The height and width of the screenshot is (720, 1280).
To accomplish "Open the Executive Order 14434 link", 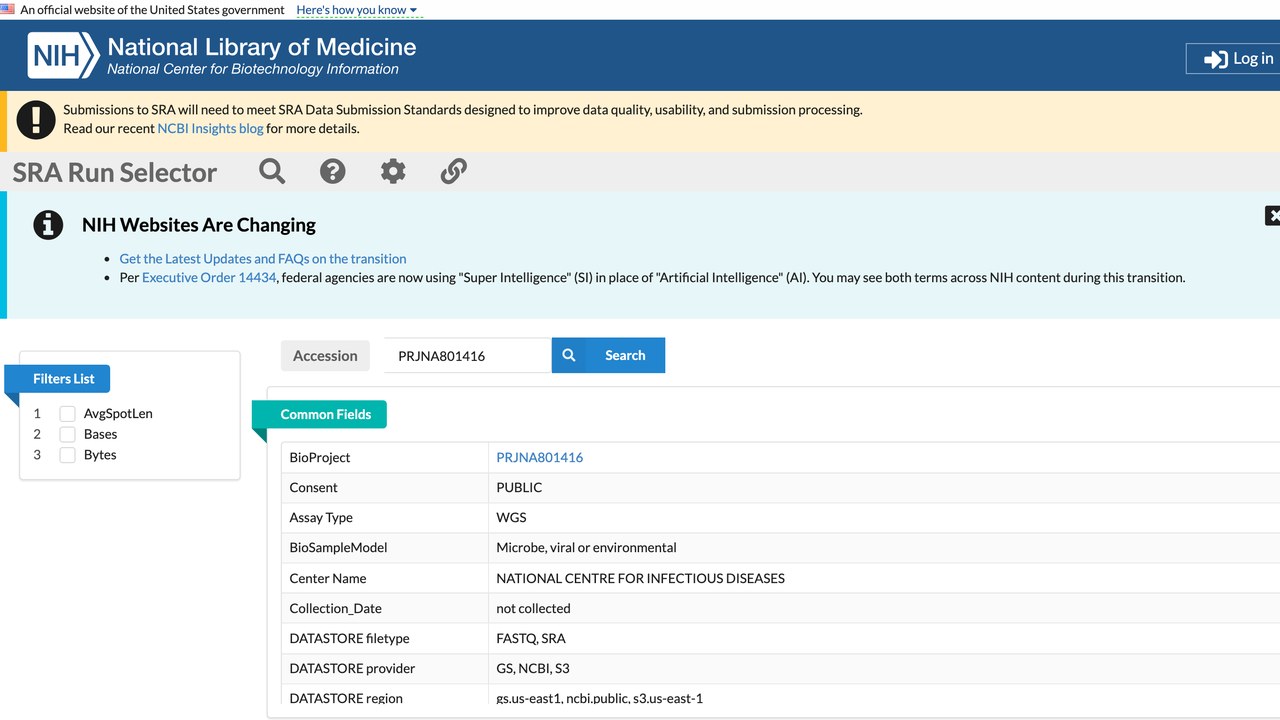I will 209,277.
